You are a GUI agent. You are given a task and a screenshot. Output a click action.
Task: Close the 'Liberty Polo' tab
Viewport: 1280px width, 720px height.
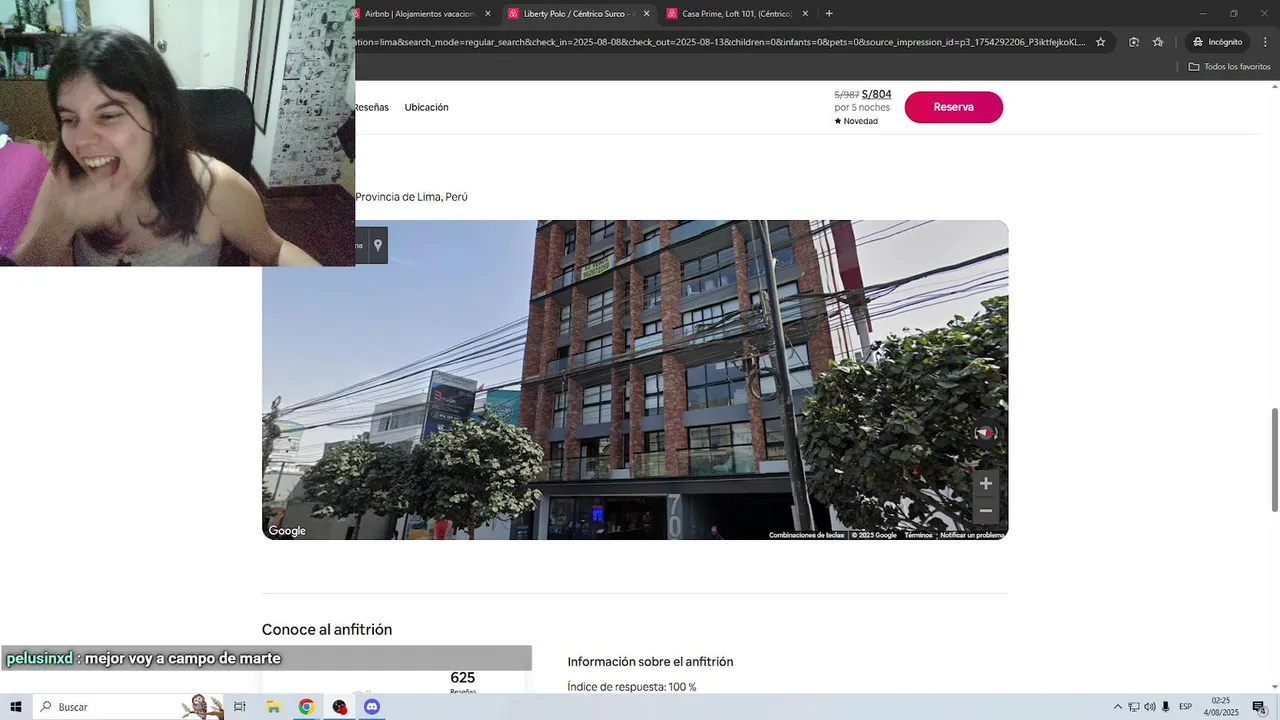coord(646,14)
